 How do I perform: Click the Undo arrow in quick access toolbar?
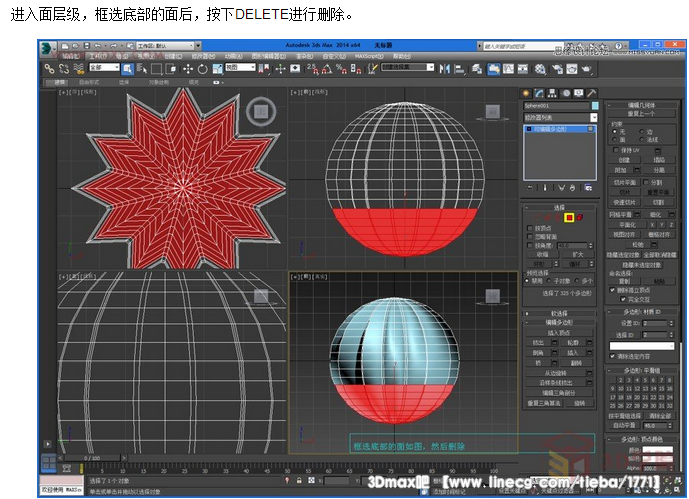(x=98, y=46)
